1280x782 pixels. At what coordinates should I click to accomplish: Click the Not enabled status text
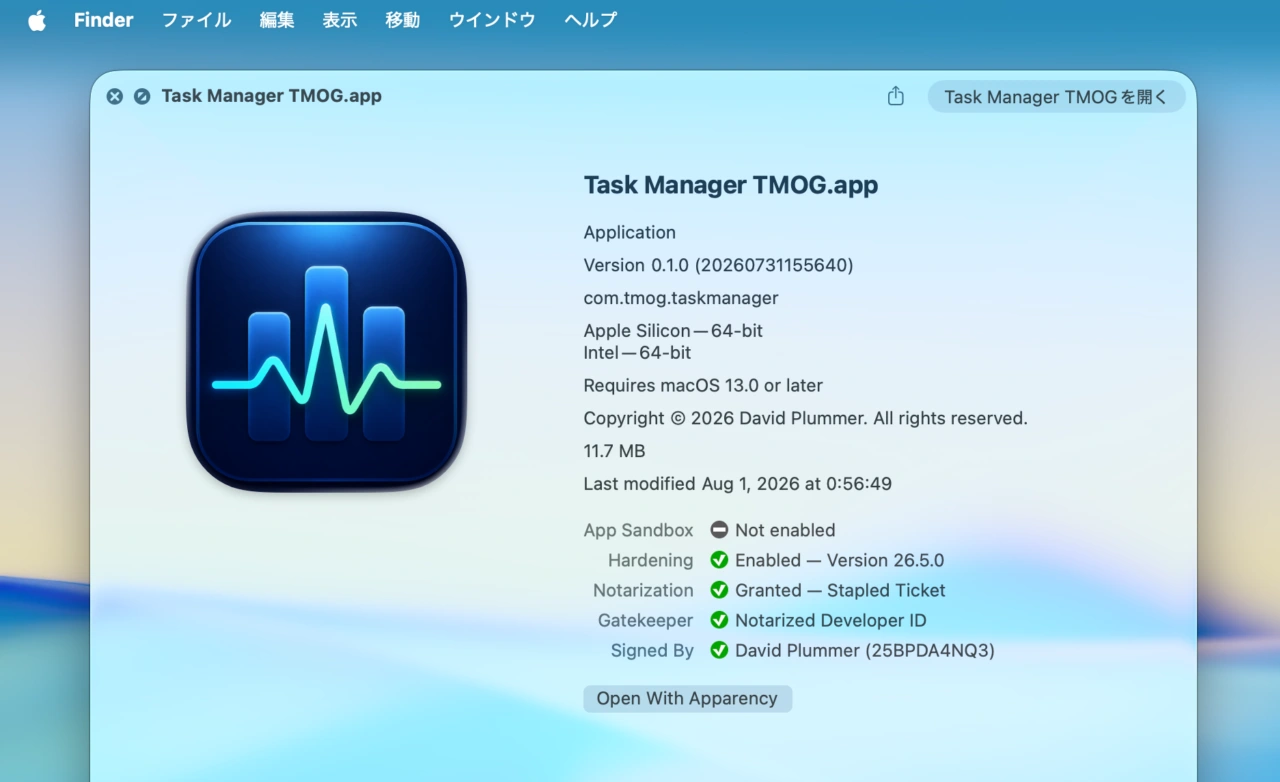(785, 530)
